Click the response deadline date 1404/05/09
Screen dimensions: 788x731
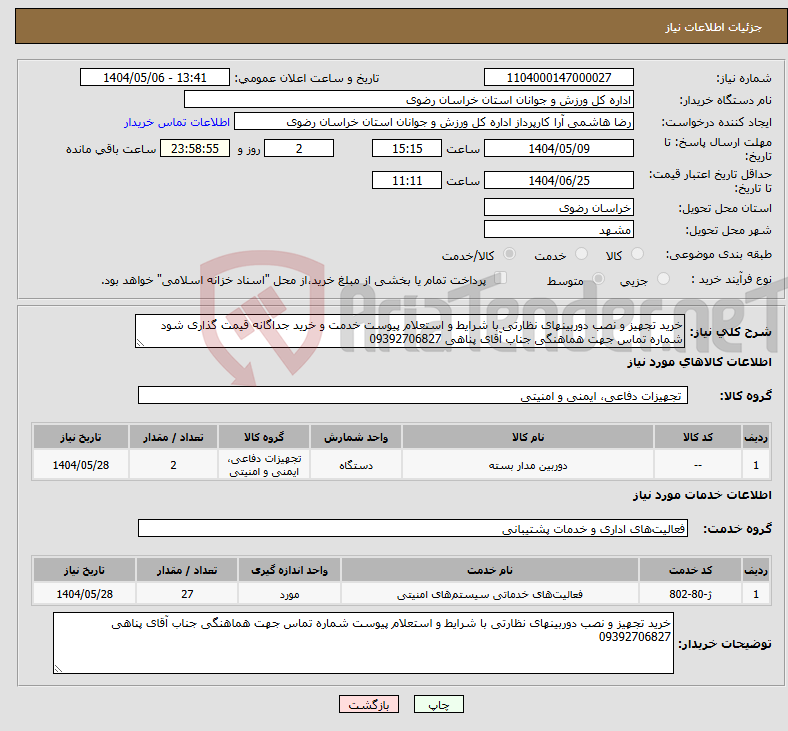[x=558, y=148]
